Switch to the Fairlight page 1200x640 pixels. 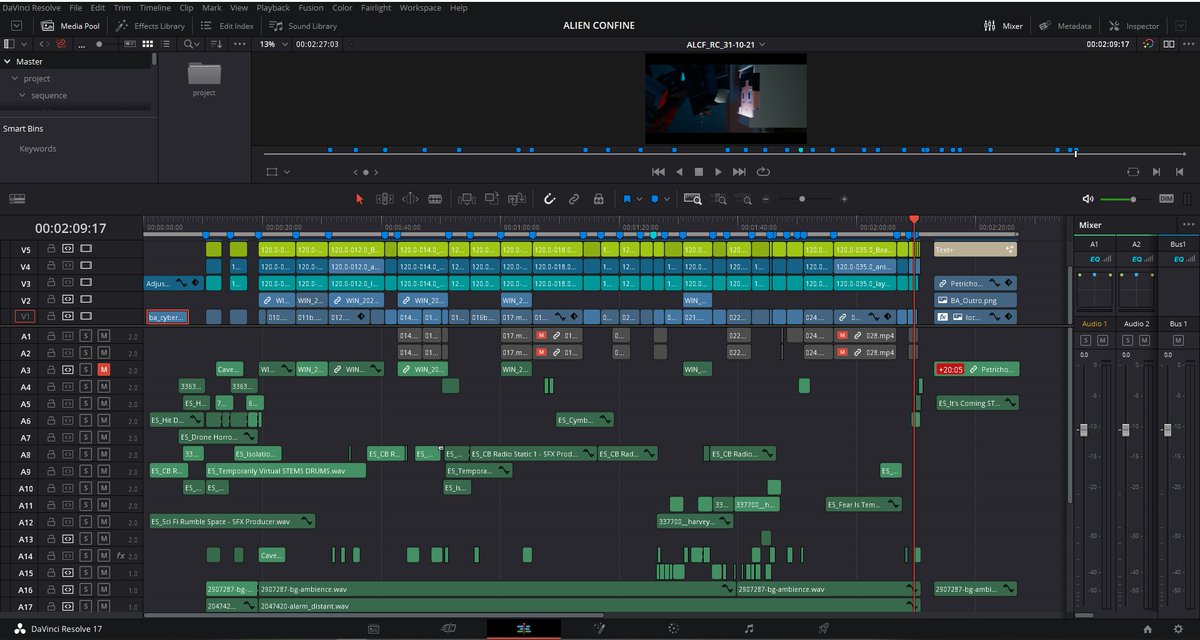[x=748, y=629]
